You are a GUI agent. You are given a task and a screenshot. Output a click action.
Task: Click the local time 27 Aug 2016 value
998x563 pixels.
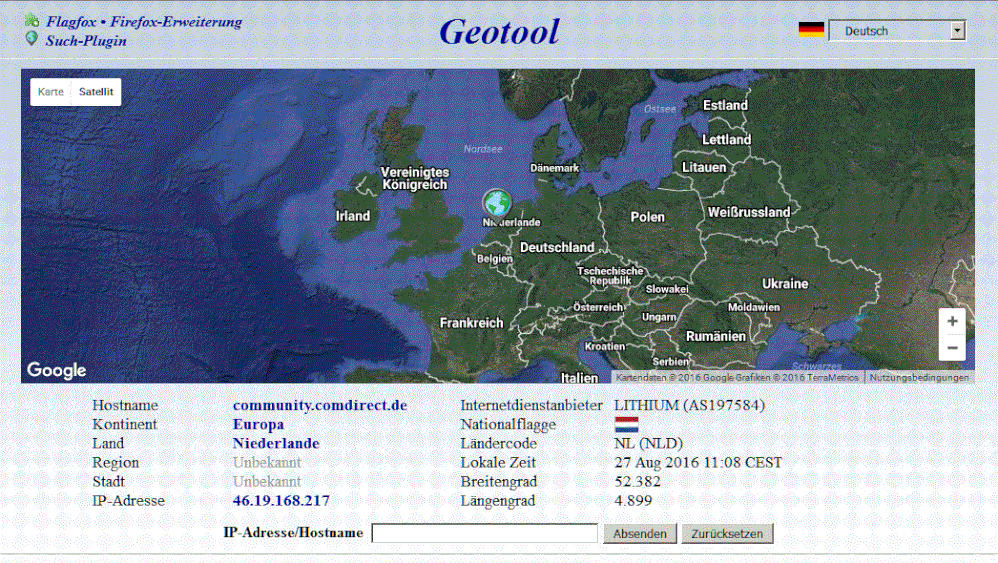coord(698,462)
